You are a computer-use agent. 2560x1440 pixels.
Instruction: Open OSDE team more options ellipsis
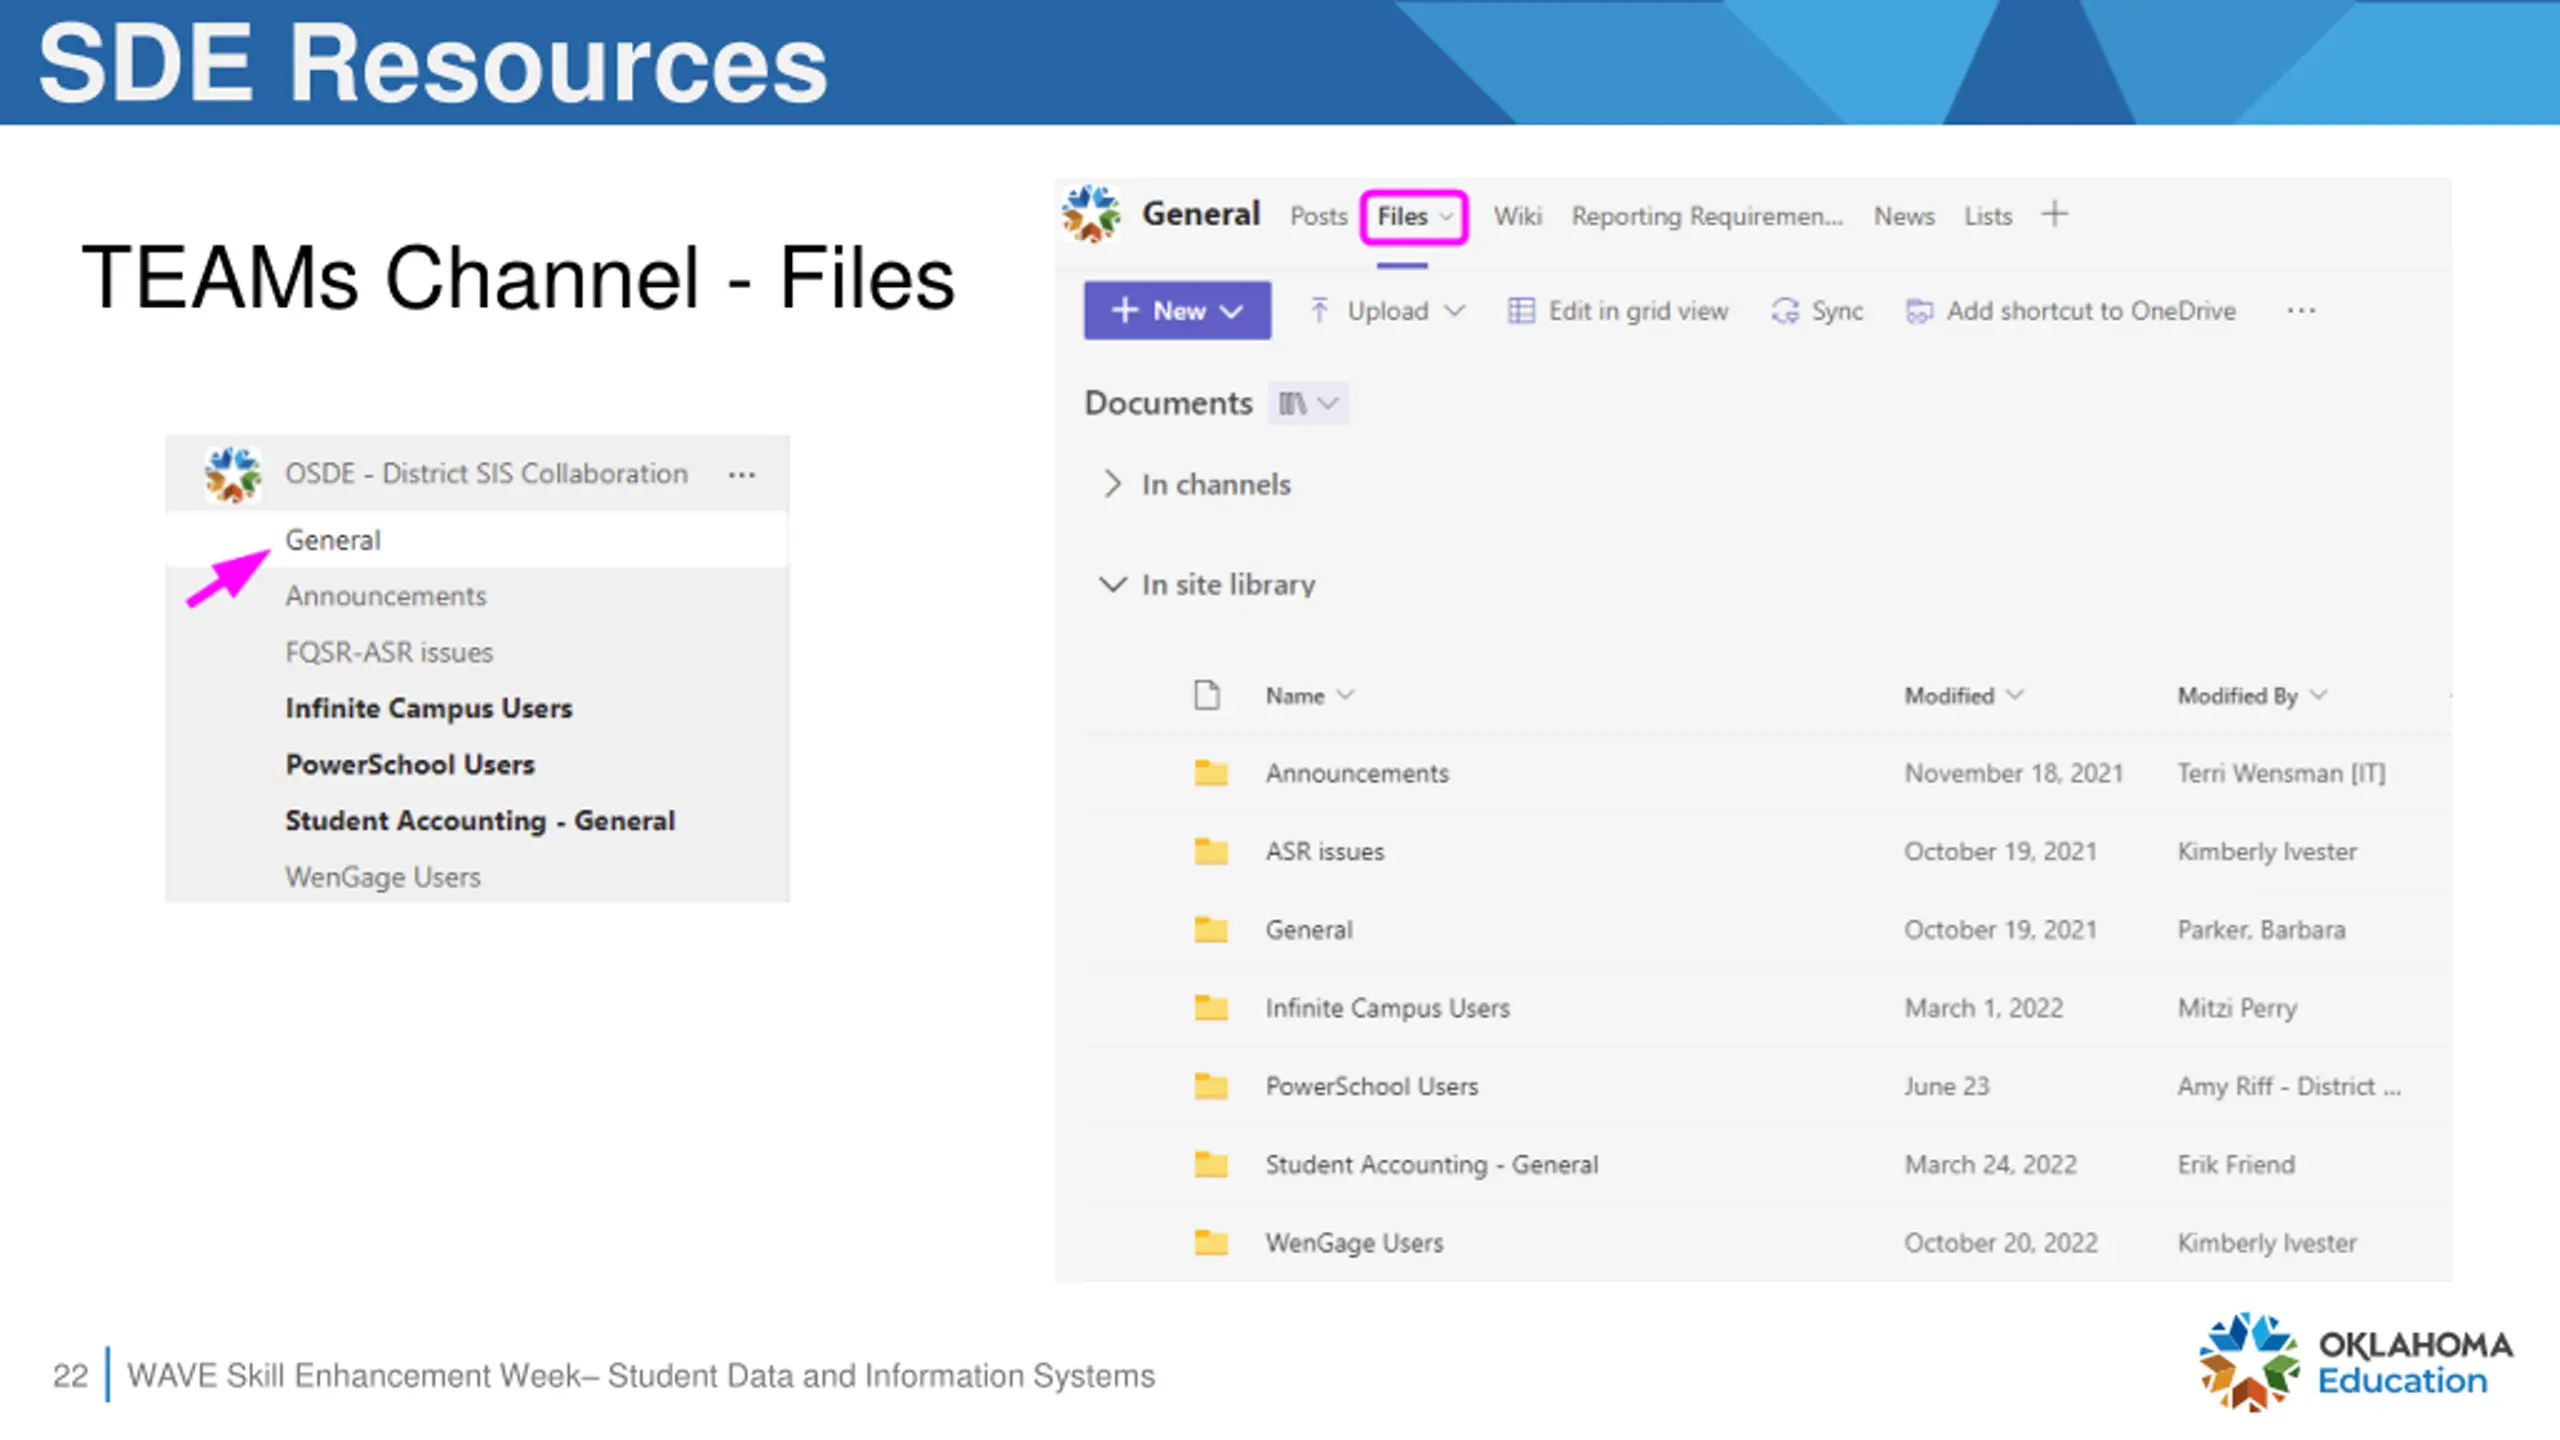[x=742, y=474]
